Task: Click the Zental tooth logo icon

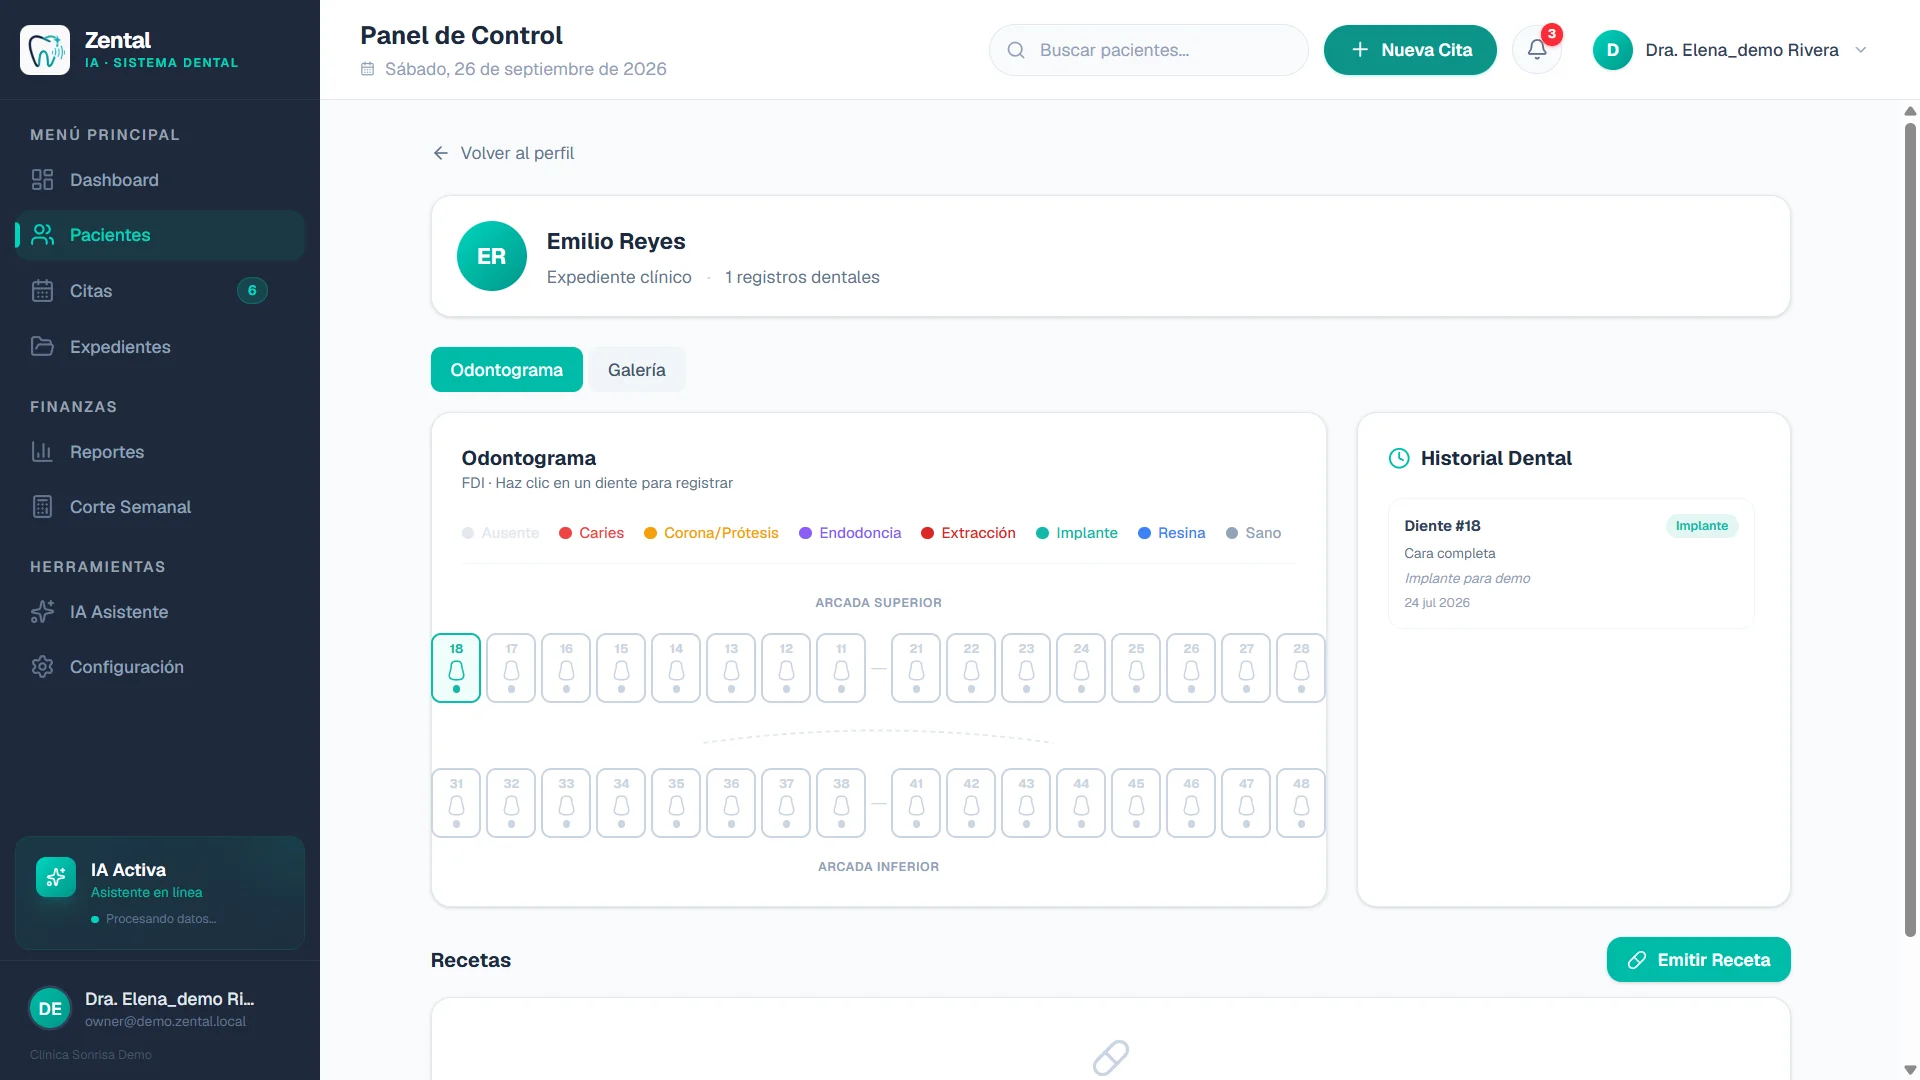Action: [x=45, y=50]
